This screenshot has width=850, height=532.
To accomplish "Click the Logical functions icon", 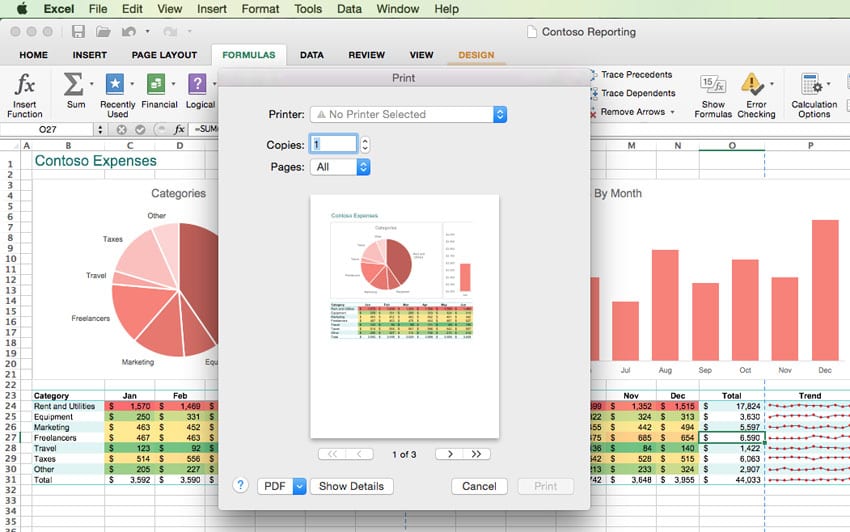I will [x=199, y=84].
